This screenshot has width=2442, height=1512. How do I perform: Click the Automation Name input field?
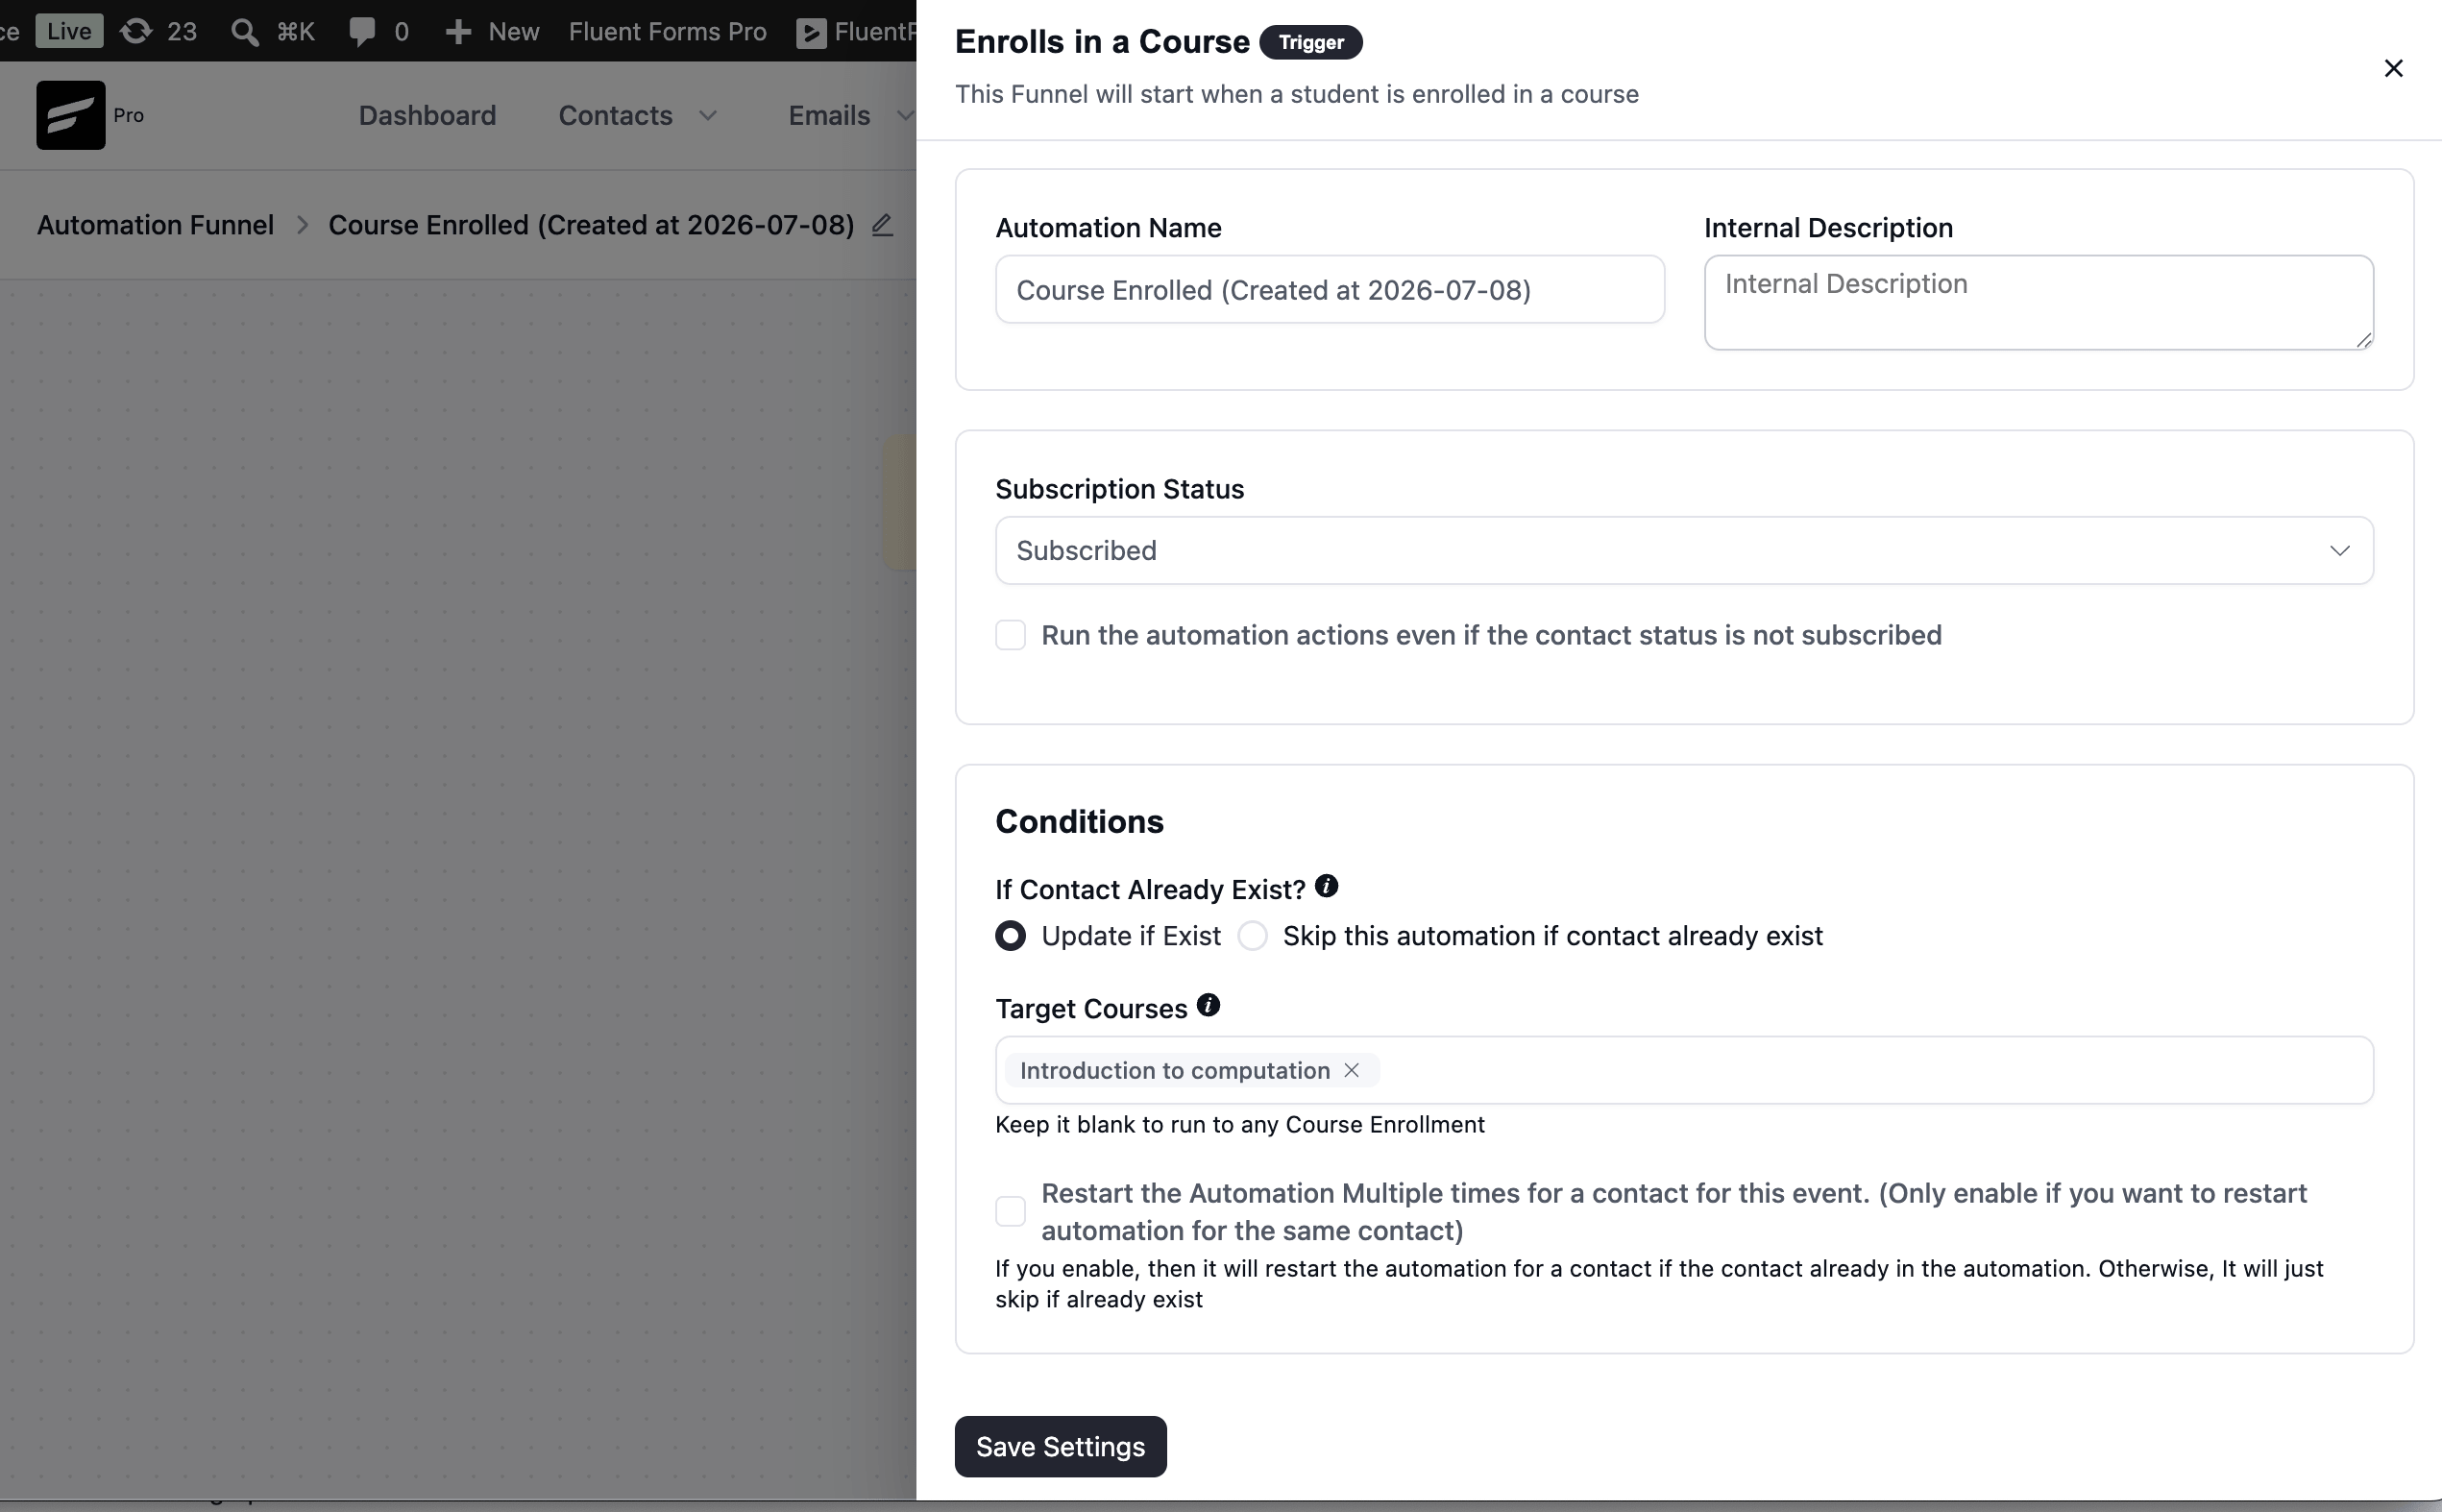pos(1330,289)
